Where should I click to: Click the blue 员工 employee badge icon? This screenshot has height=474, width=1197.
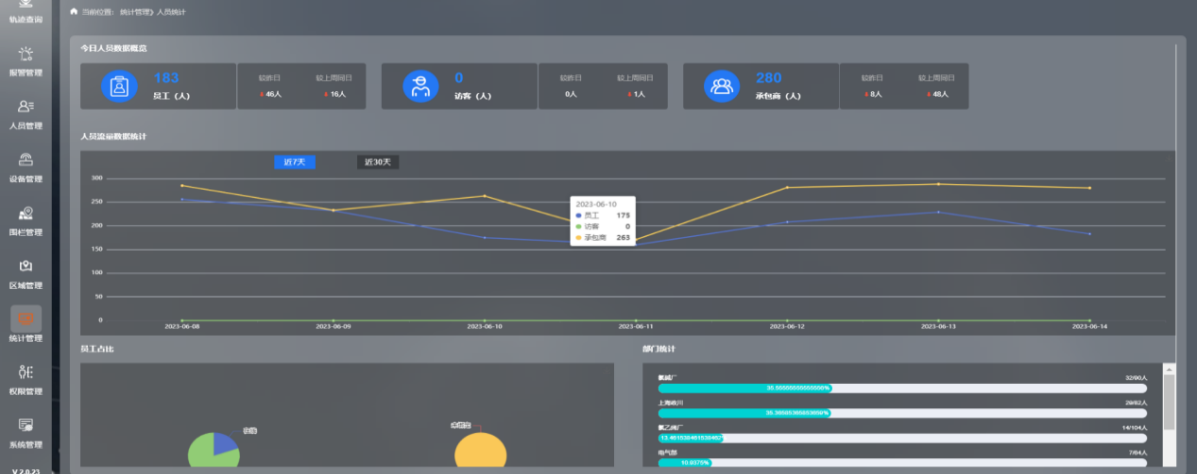click(x=120, y=86)
